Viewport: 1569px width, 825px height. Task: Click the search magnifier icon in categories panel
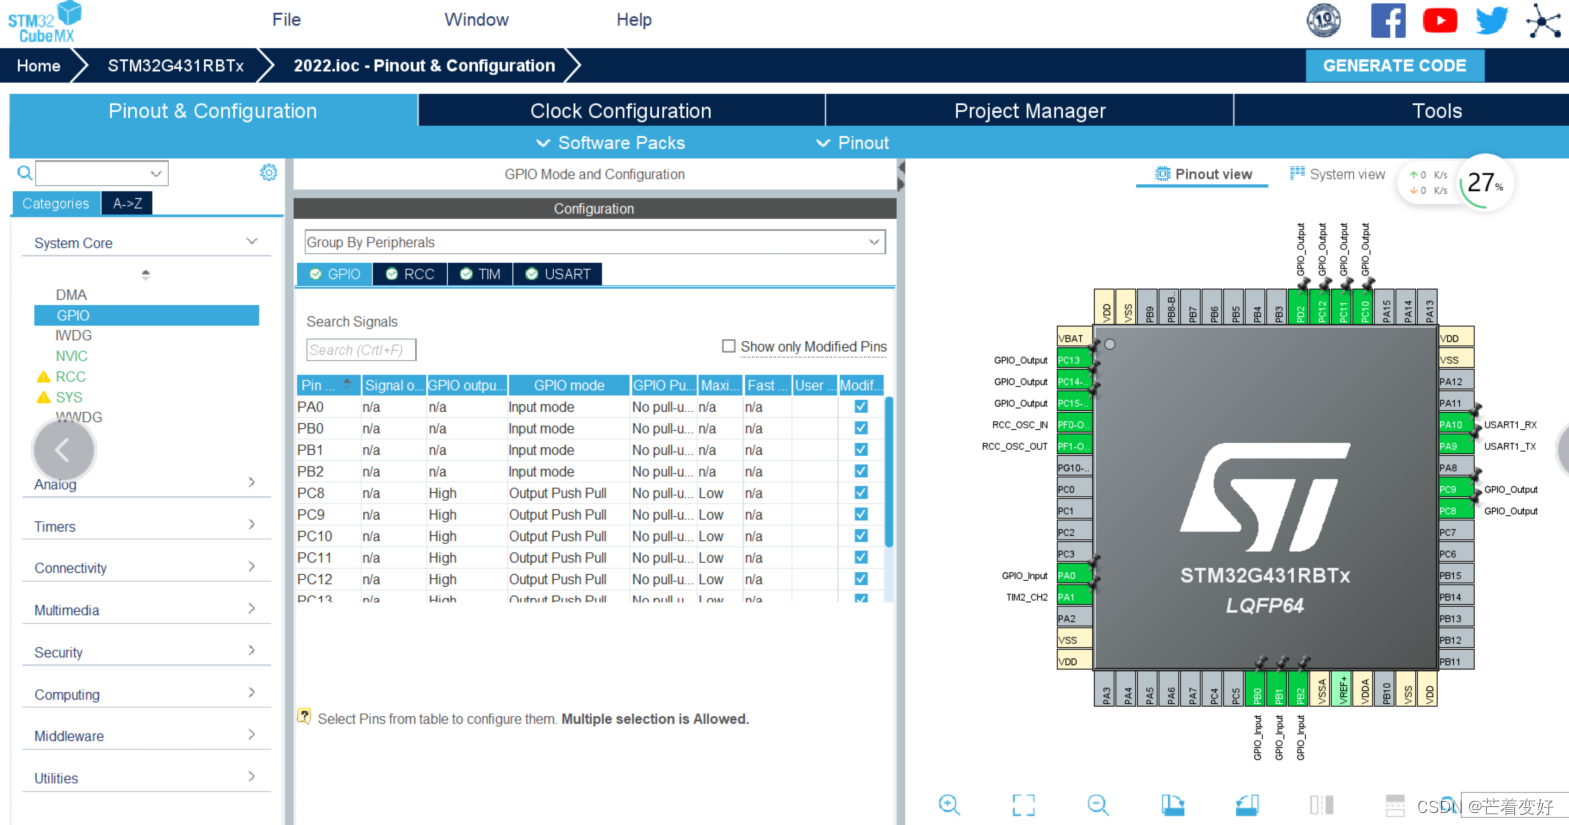point(25,173)
